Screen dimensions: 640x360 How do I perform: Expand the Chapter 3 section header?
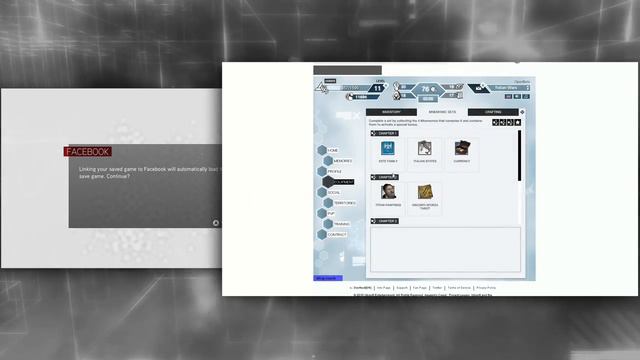(384, 221)
